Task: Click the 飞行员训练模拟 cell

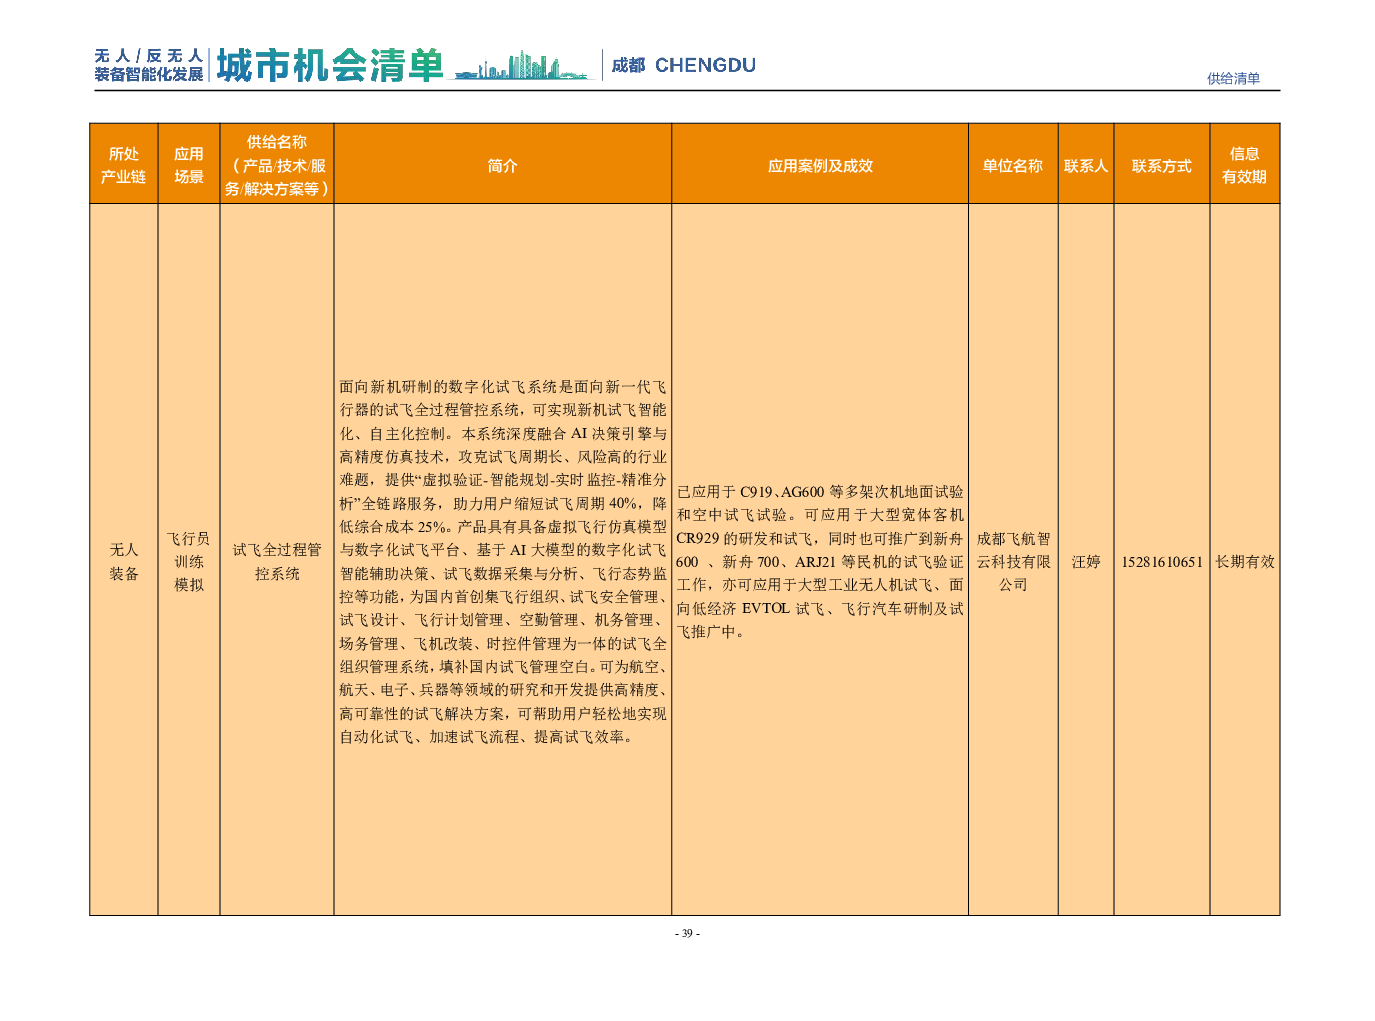Action: 189,562
